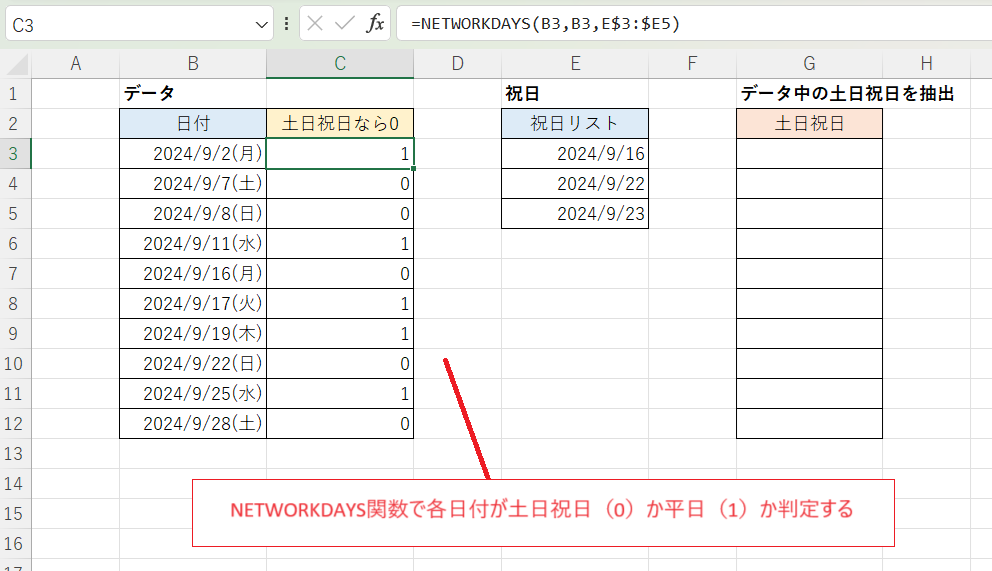Open Insert Function fx dialog
This screenshot has width=992, height=571.
375,24
